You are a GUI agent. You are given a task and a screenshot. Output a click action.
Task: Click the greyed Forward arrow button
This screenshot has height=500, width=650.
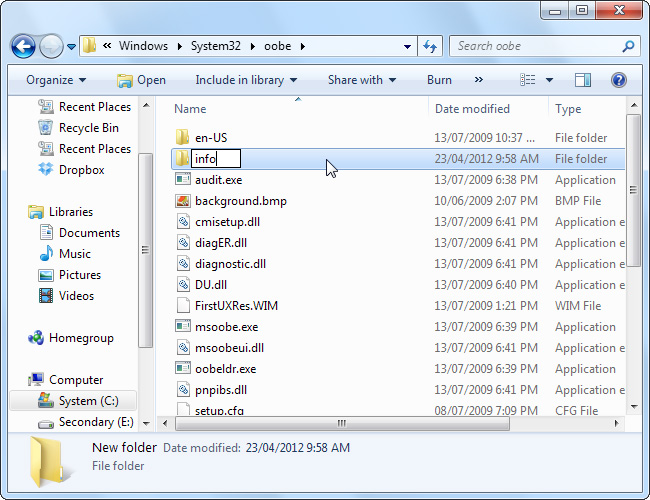(51, 46)
